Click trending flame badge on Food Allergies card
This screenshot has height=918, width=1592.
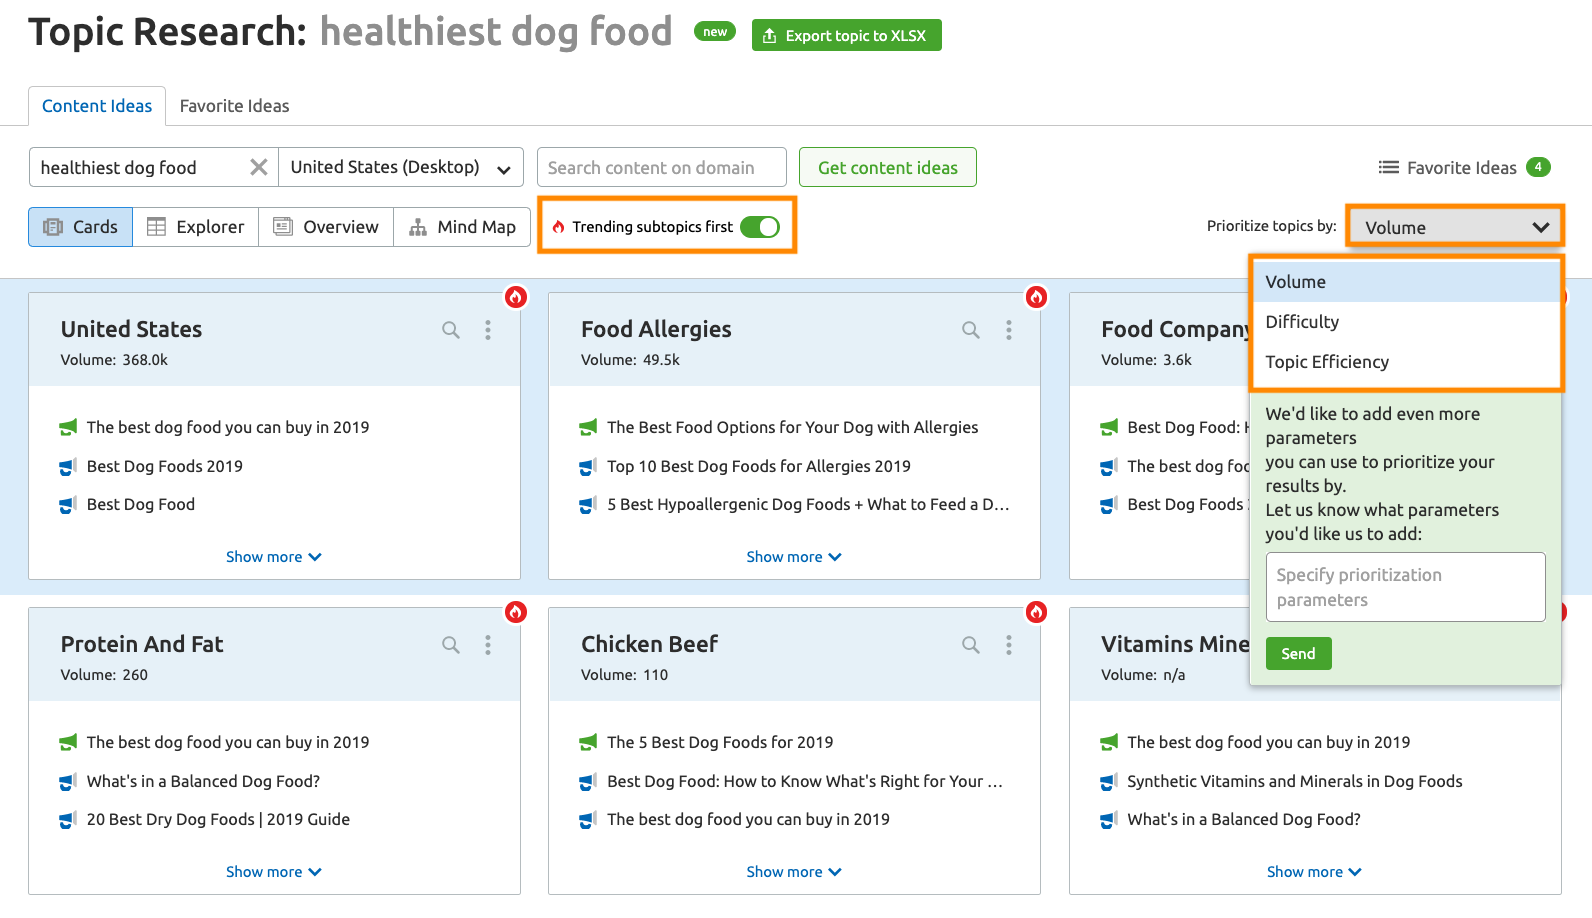tap(1036, 297)
